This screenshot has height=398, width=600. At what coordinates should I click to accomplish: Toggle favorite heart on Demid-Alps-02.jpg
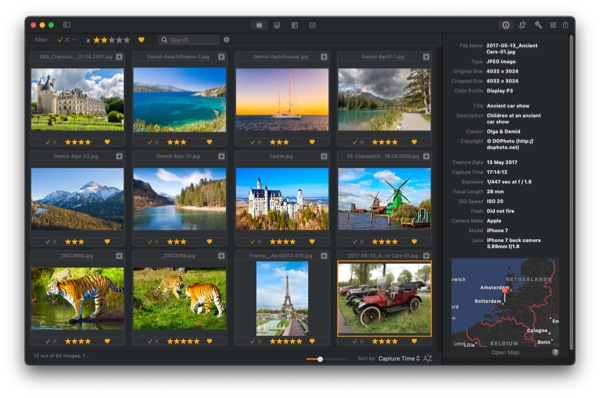click(107, 241)
